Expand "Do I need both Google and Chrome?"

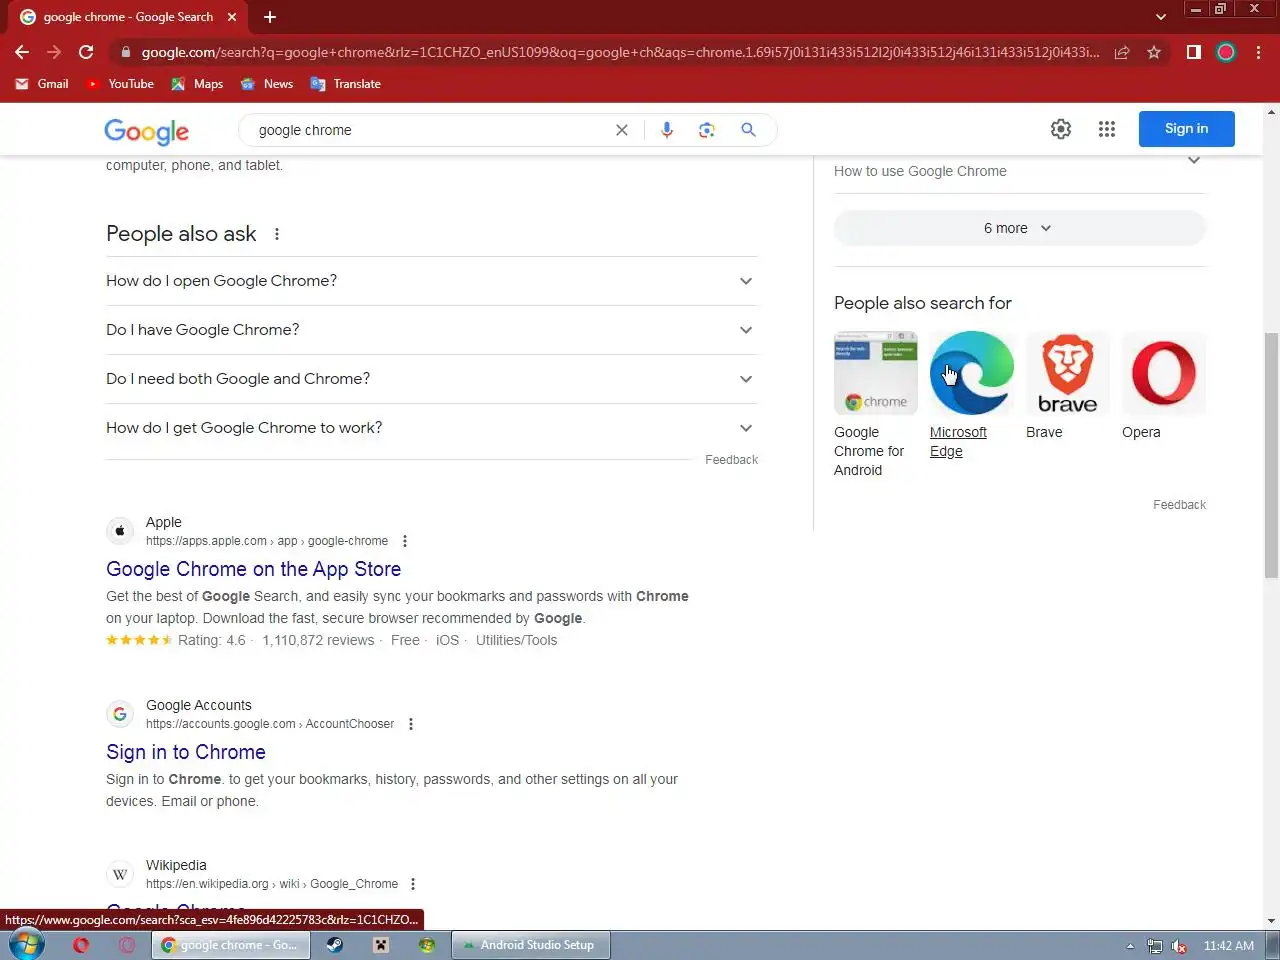pos(432,379)
